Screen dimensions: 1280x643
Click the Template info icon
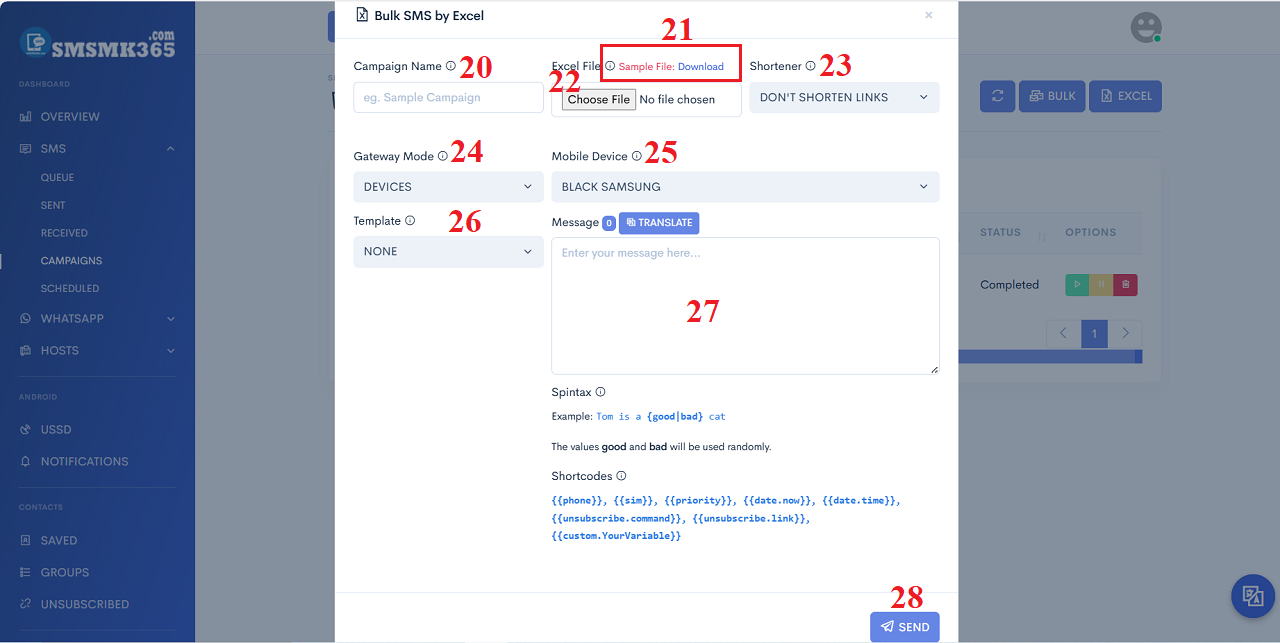coord(410,221)
